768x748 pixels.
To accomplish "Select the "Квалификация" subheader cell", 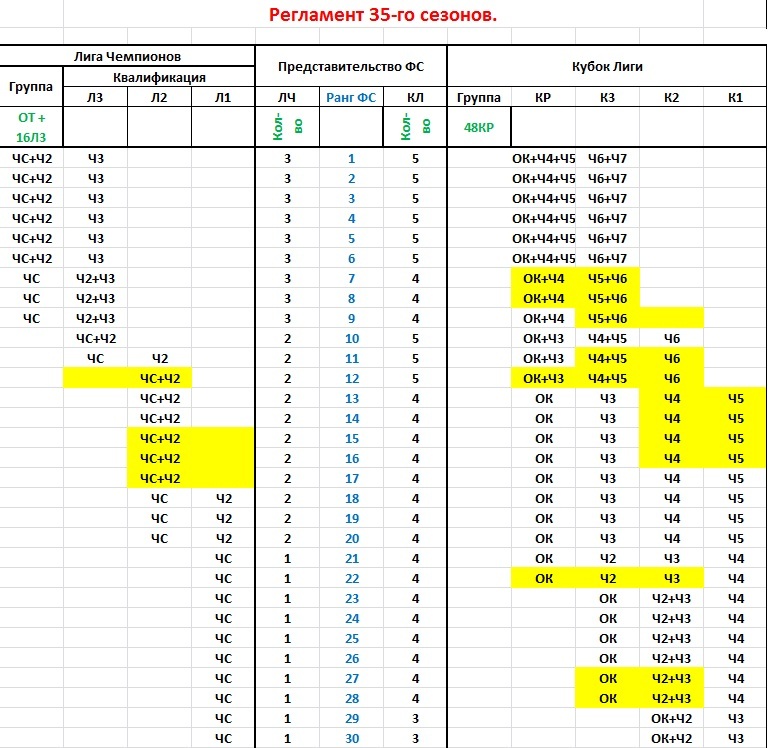I will point(159,76).
